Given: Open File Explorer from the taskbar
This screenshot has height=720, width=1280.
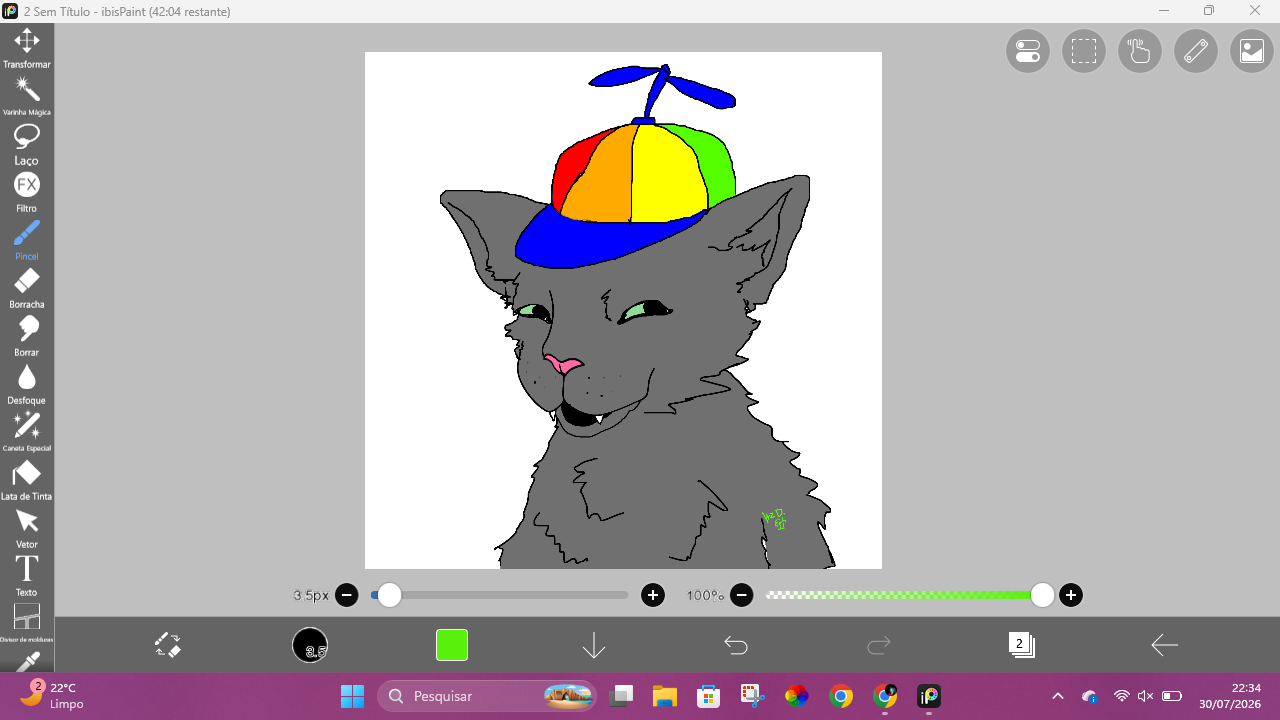Looking at the screenshot, I should [x=665, y=696].
